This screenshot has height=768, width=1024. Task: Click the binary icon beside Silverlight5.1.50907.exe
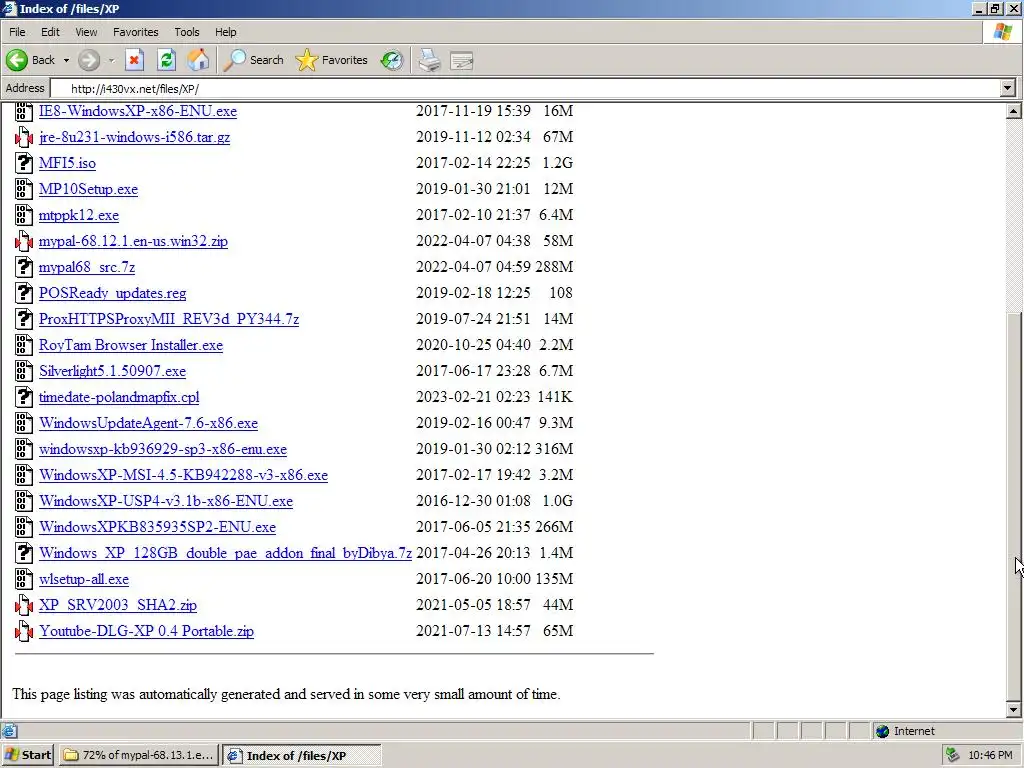pos(24,371)
